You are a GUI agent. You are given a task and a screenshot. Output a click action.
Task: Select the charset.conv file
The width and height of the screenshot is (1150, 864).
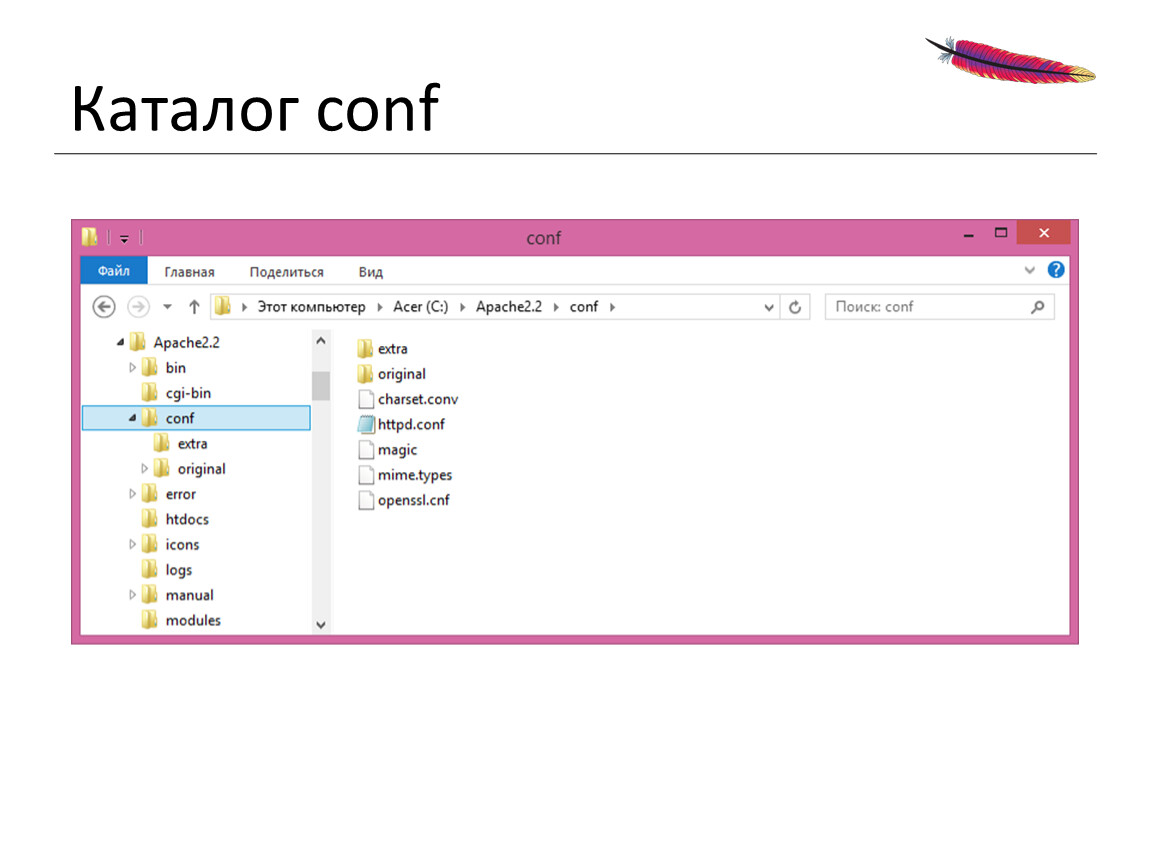(417, 399)
